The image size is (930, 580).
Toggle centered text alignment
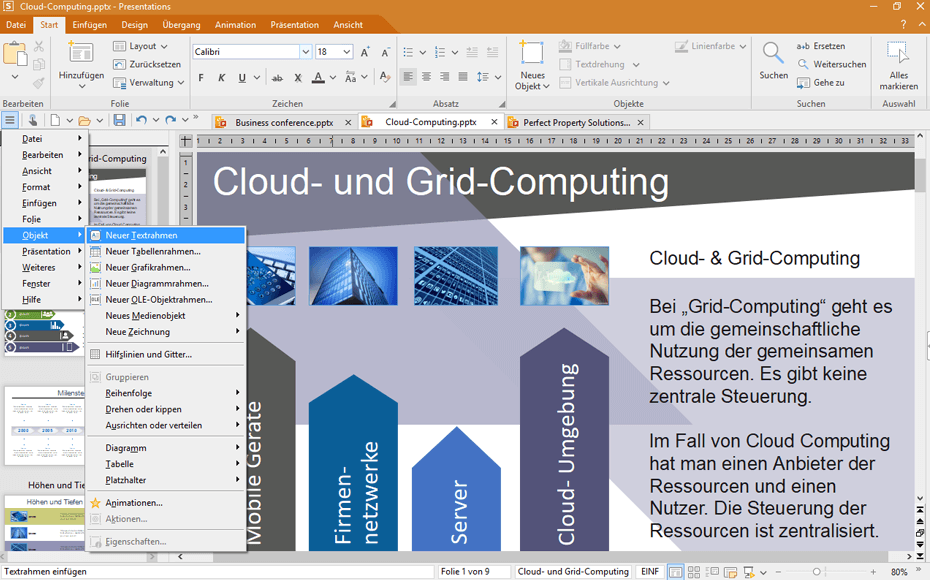coord(426,77)
